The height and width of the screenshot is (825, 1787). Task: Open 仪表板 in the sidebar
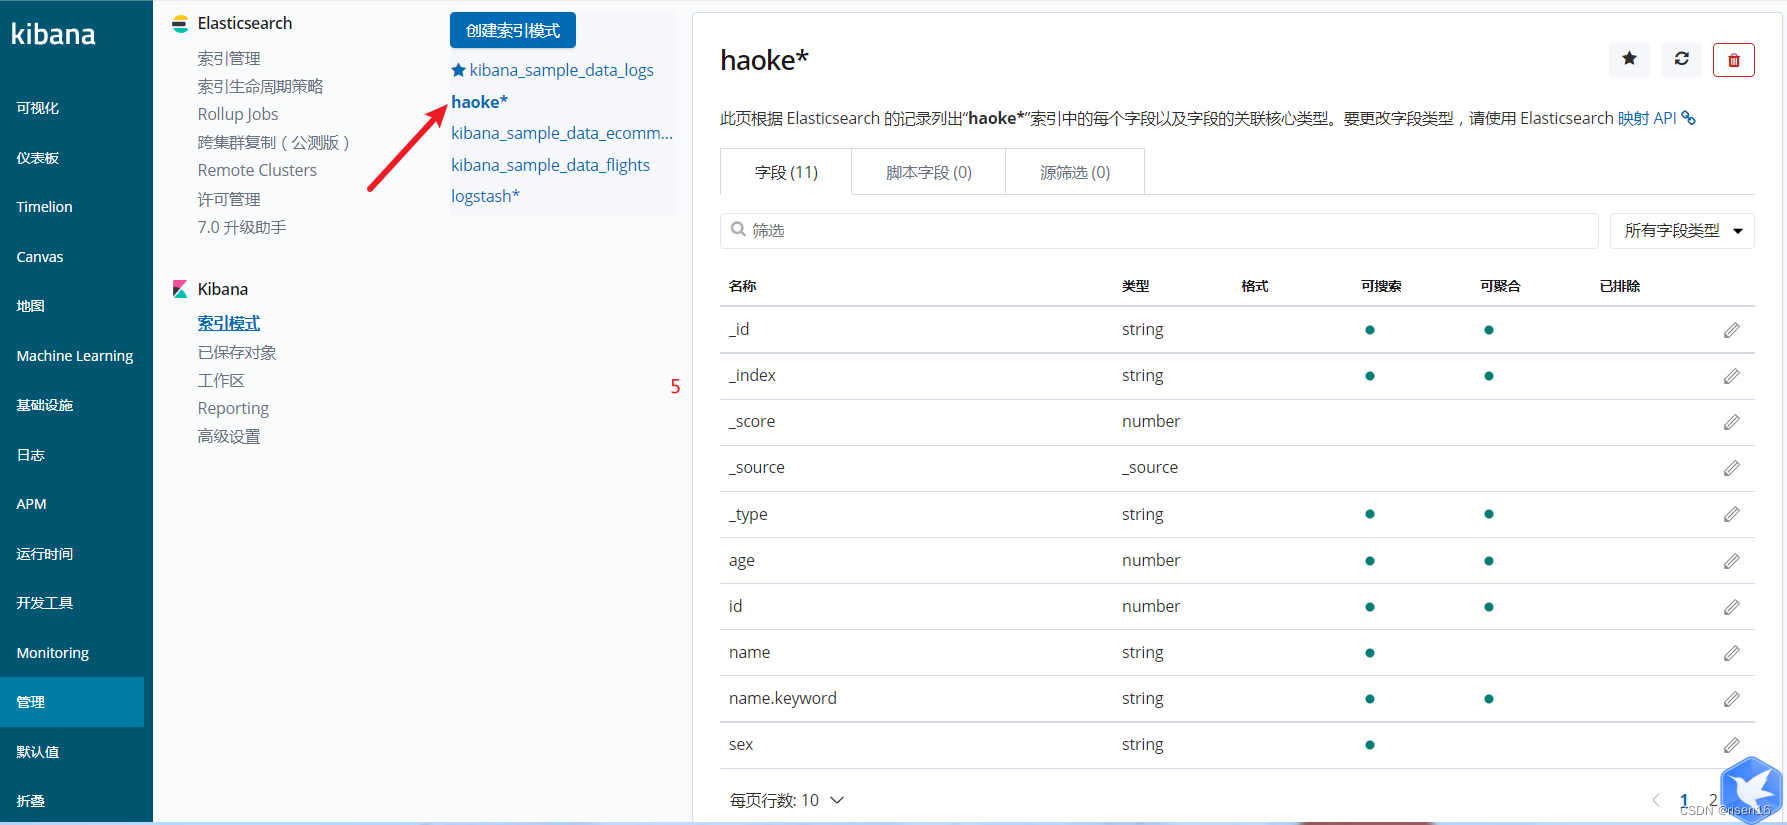coord(38,158)
